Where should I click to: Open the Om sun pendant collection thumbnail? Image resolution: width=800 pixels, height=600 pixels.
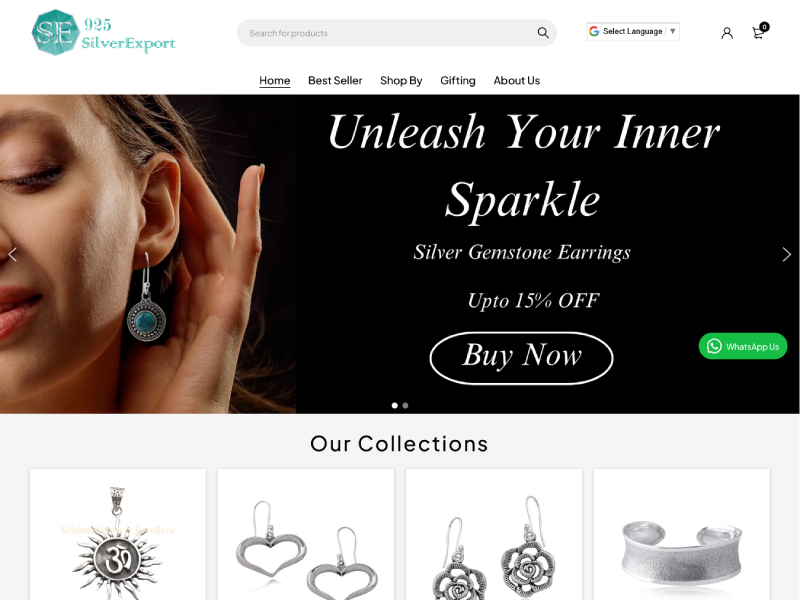click(x=118, y=534)
